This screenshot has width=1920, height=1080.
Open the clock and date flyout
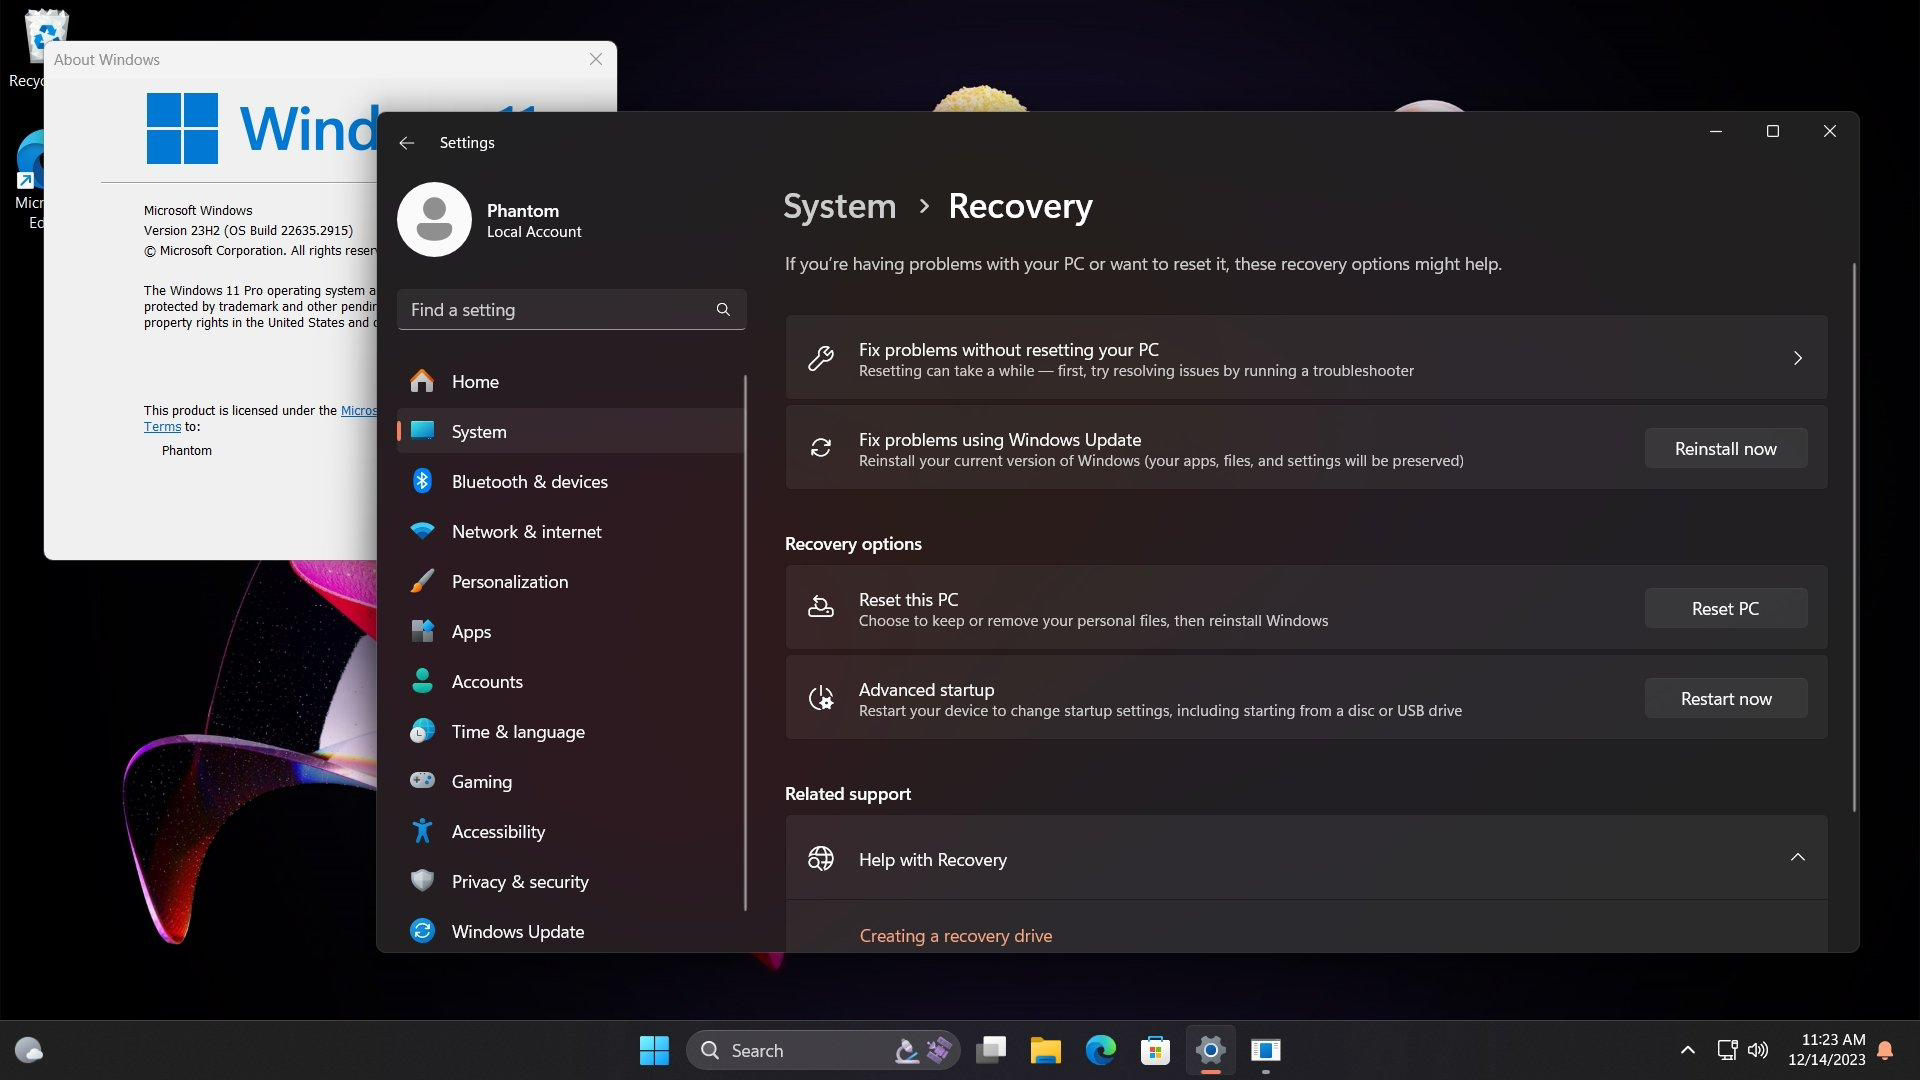point(1827,1050)
